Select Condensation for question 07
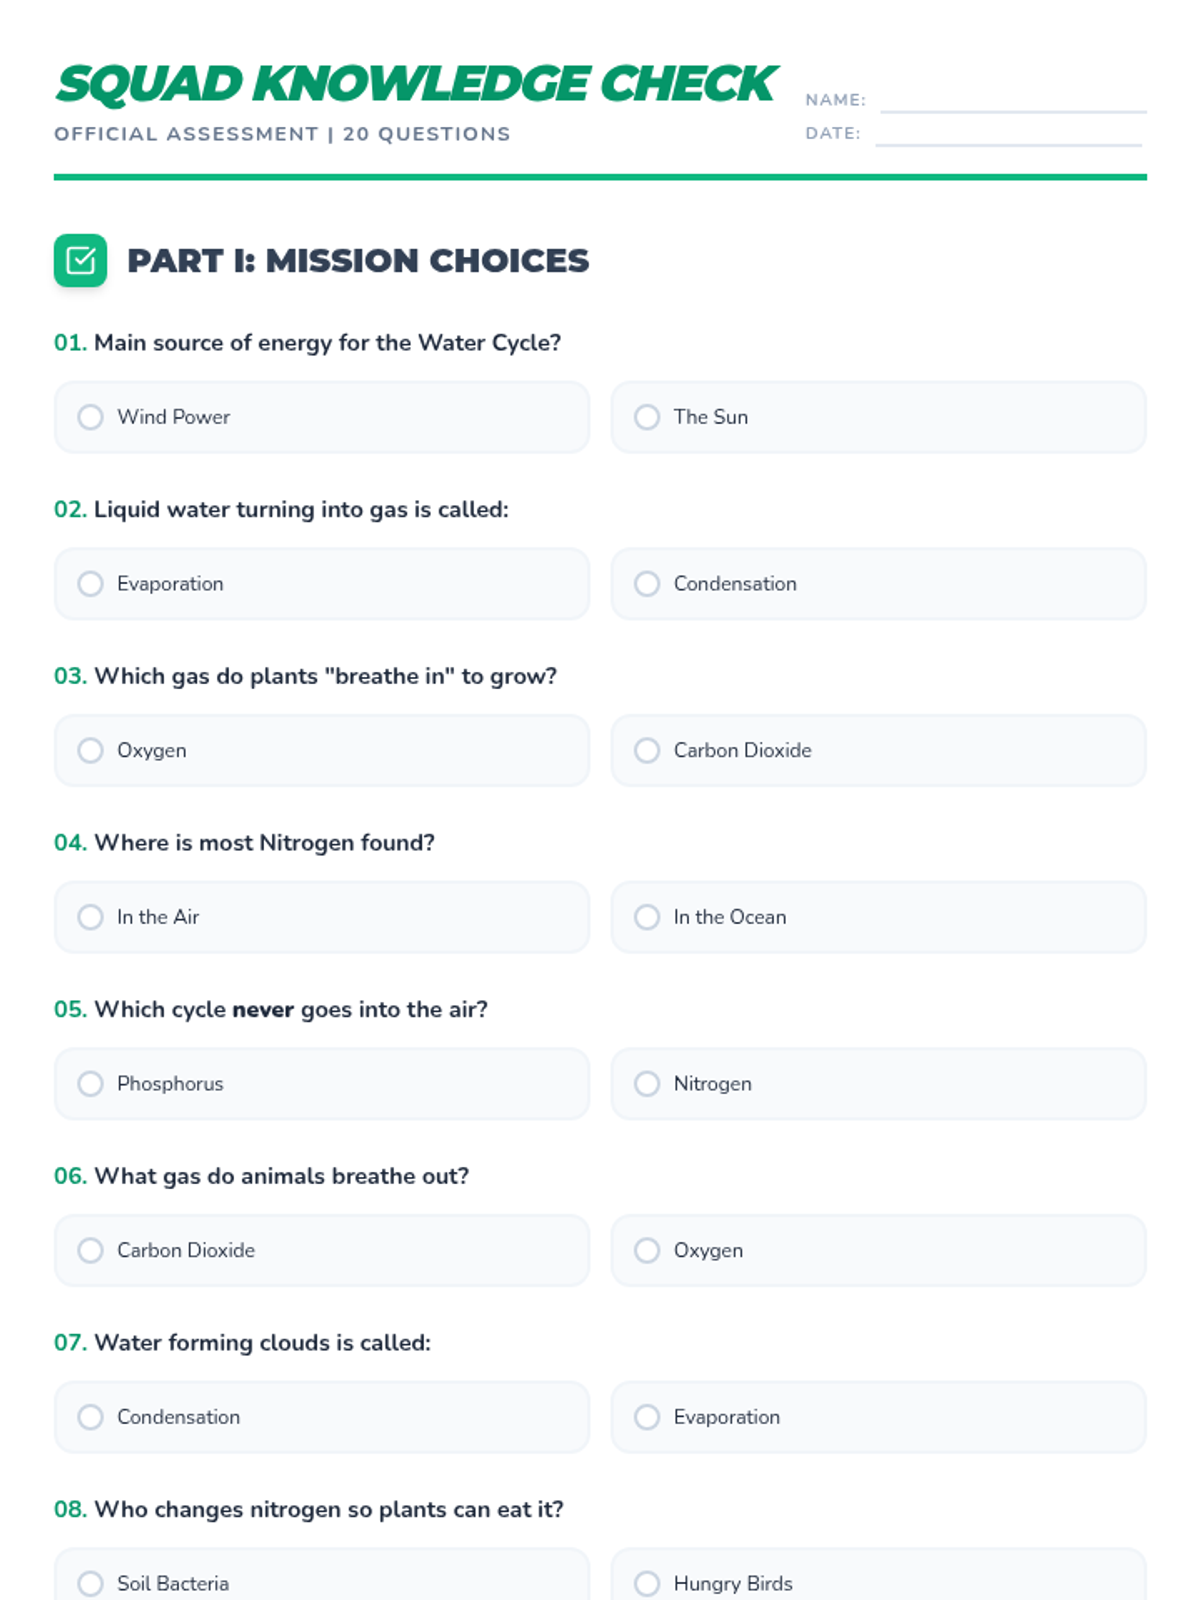 click(91, 1417)
